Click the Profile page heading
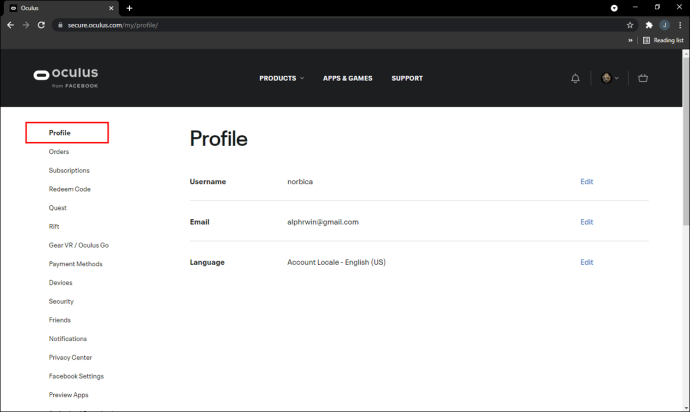Image resolution: width=690 pixels, height=412 pixels. pyautogui.click(x=219, y=139)
